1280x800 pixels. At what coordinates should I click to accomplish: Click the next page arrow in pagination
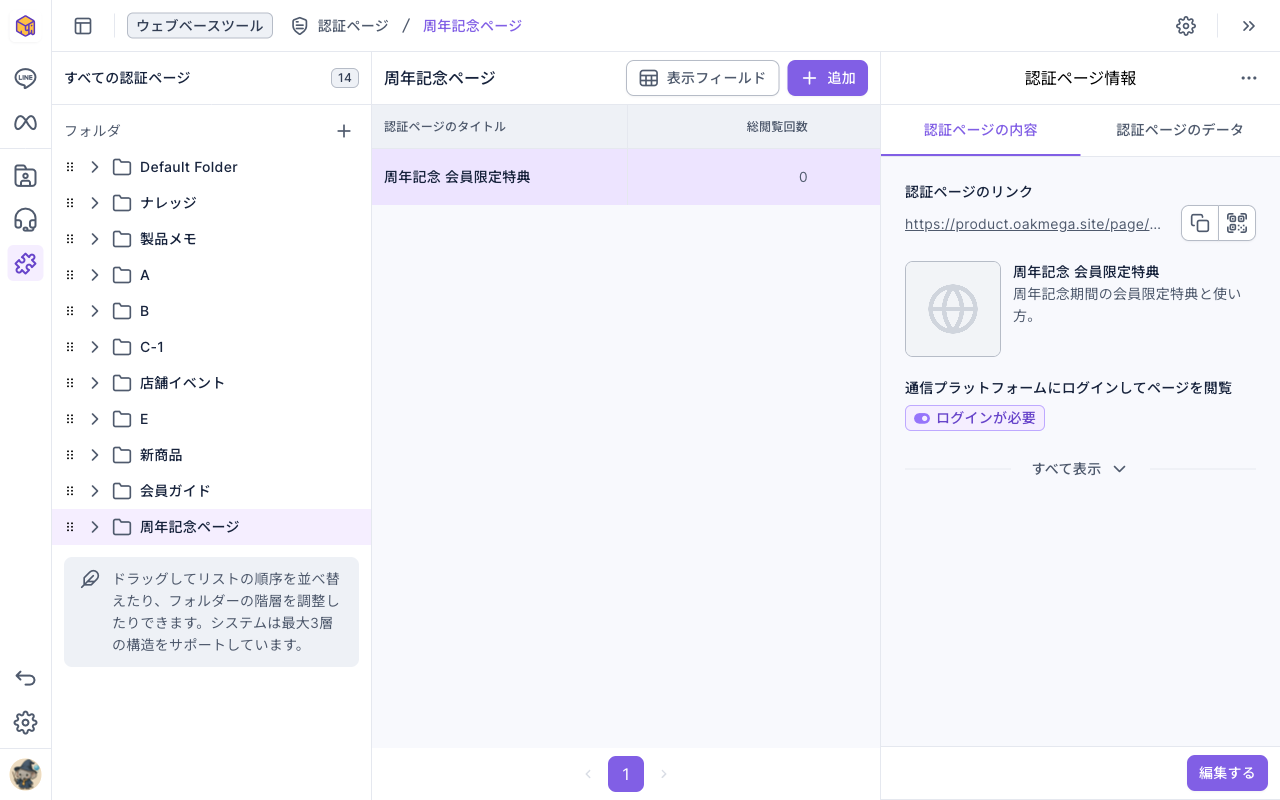[x=664, y=774]
